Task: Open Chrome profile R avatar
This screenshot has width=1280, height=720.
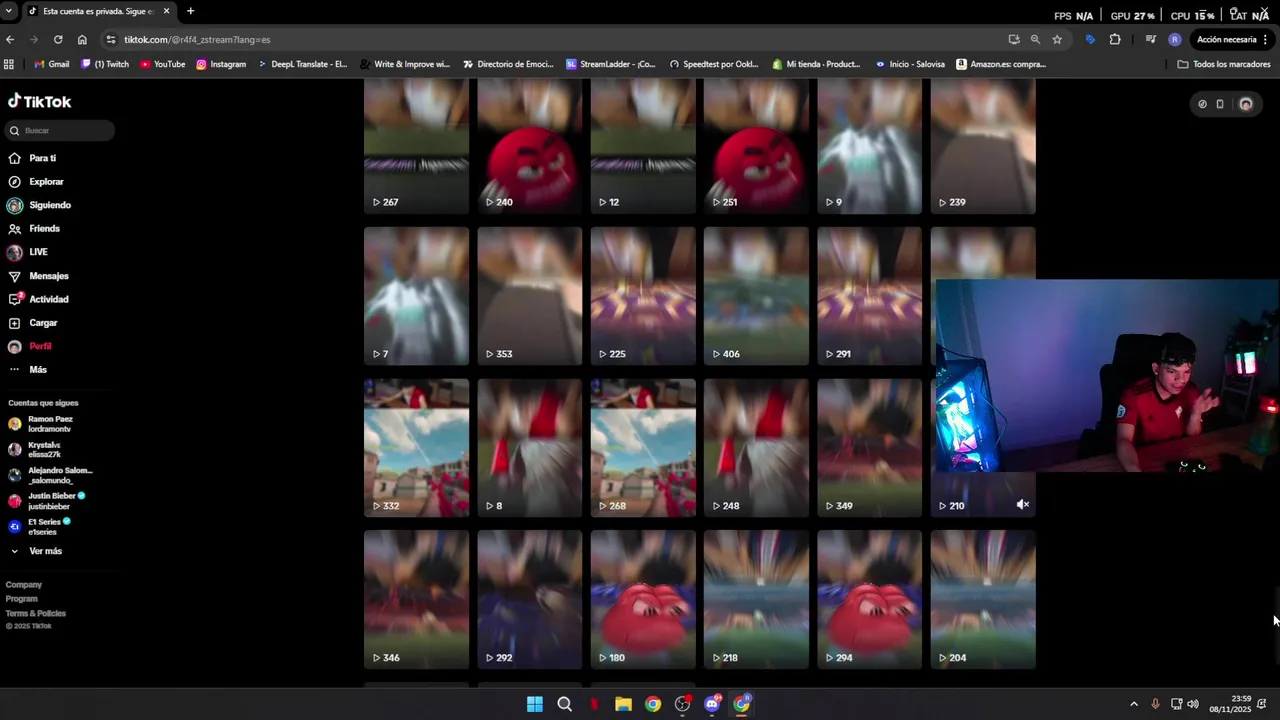Action: tap(1174, 39)
